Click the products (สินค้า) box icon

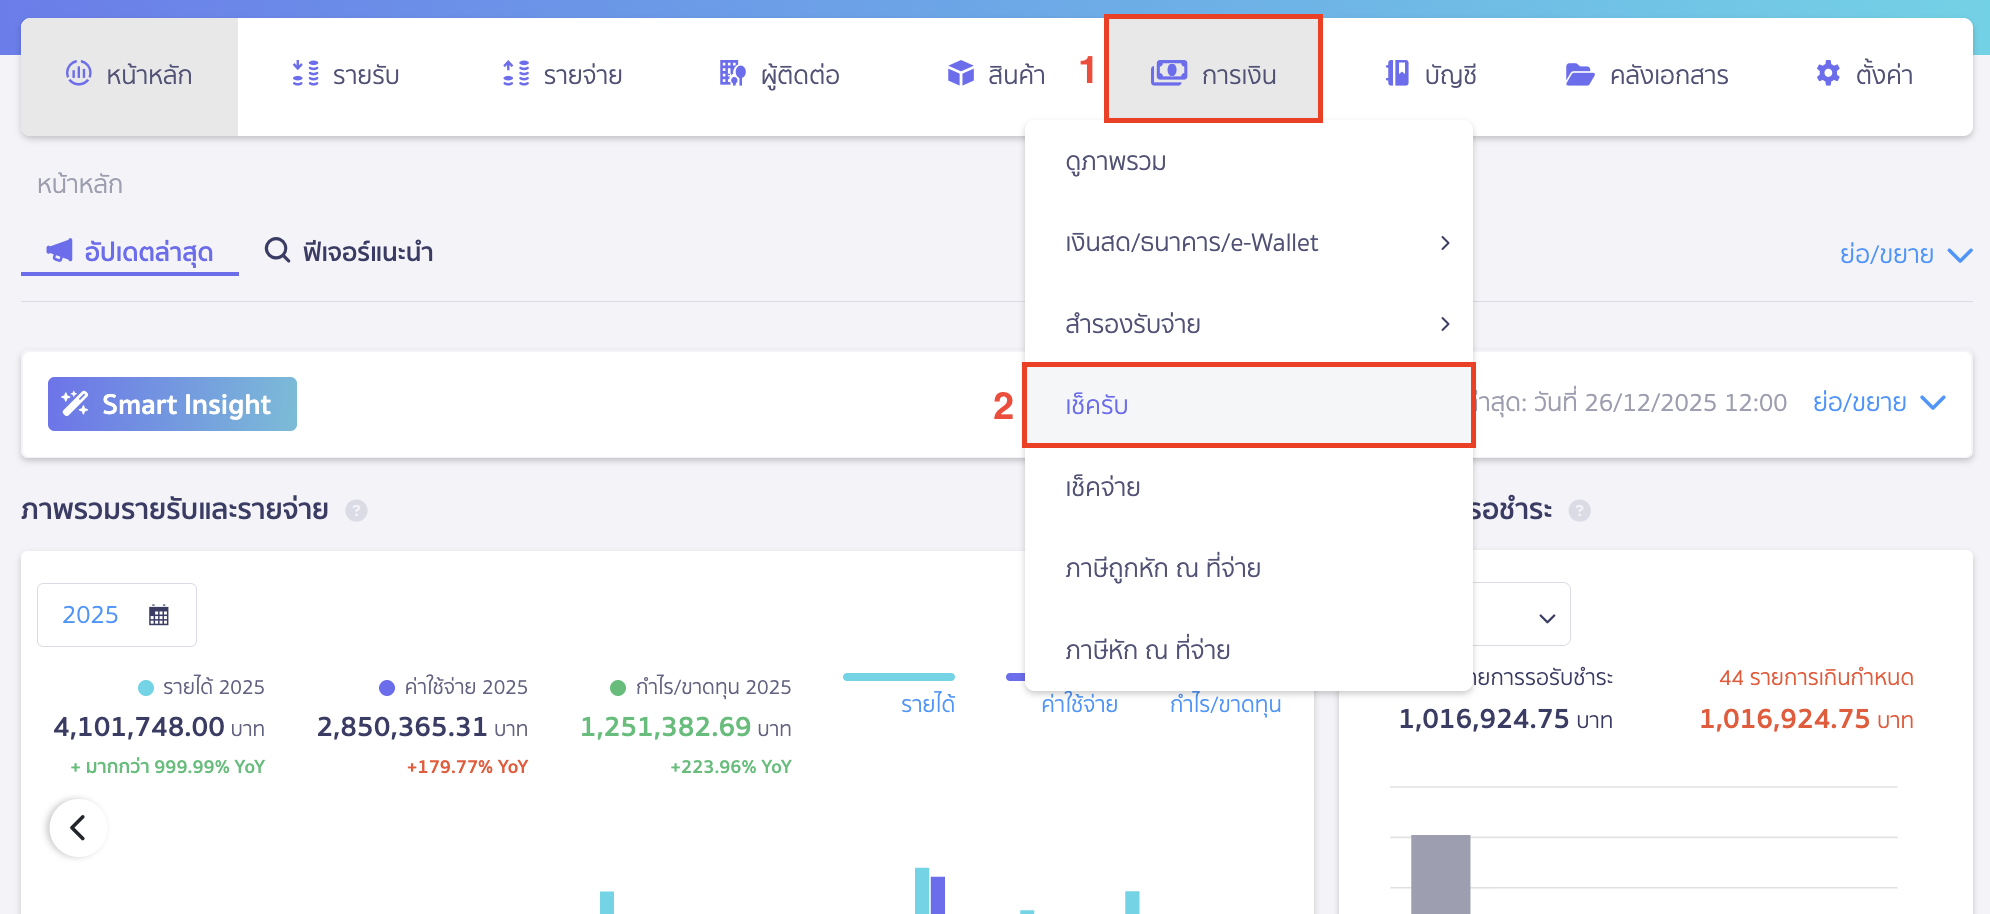point(960,74)
